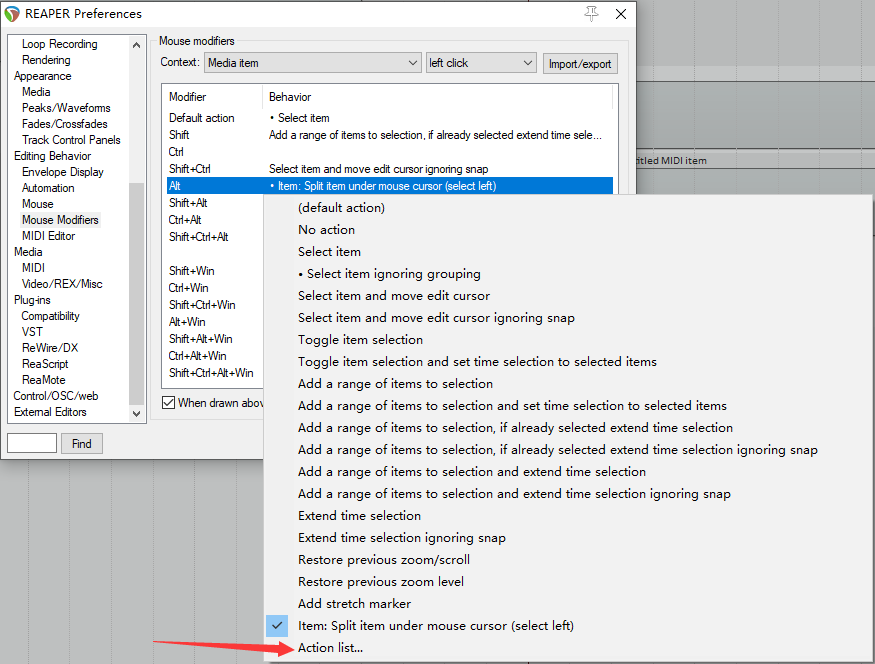875x664 pixels.
Task: Select the checked "Split item under mouse cursor" entry
Action: point(435,626)
